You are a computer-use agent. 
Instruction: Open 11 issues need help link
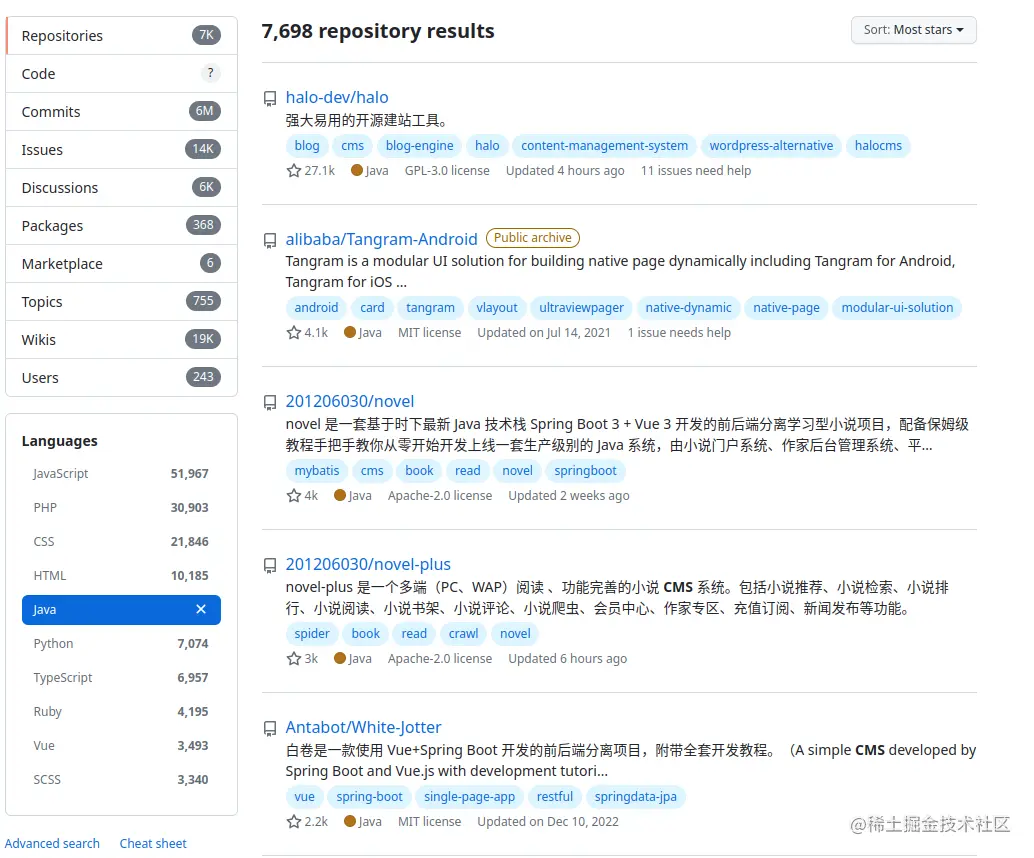pos(696,171)
